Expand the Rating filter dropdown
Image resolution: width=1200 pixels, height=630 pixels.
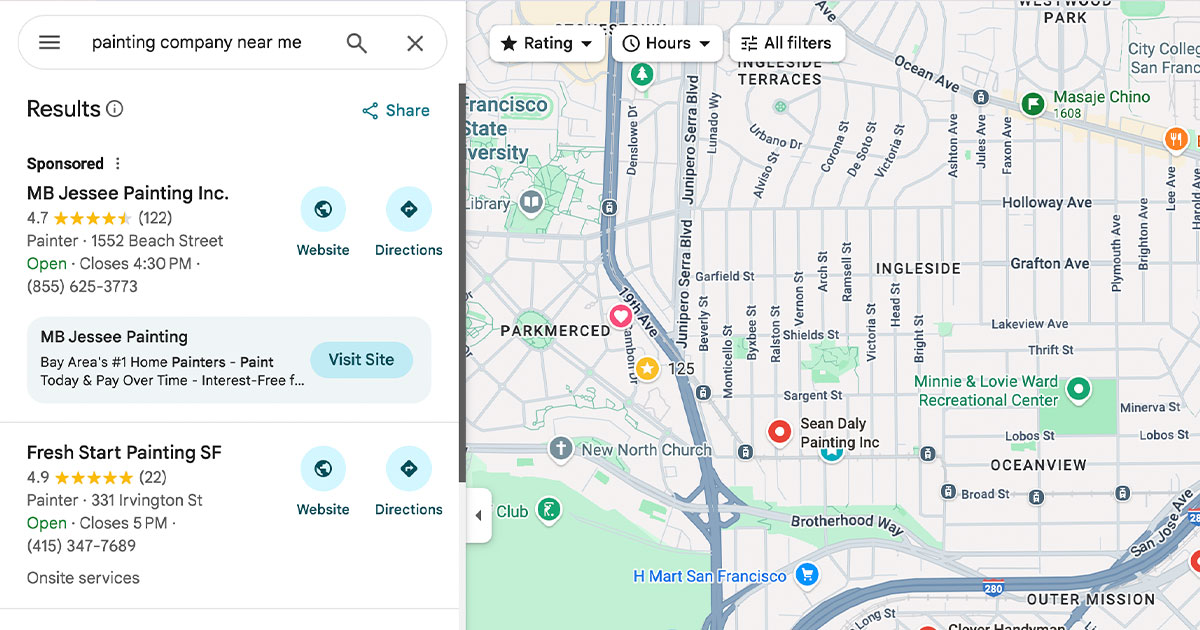[x=547, y=44]
